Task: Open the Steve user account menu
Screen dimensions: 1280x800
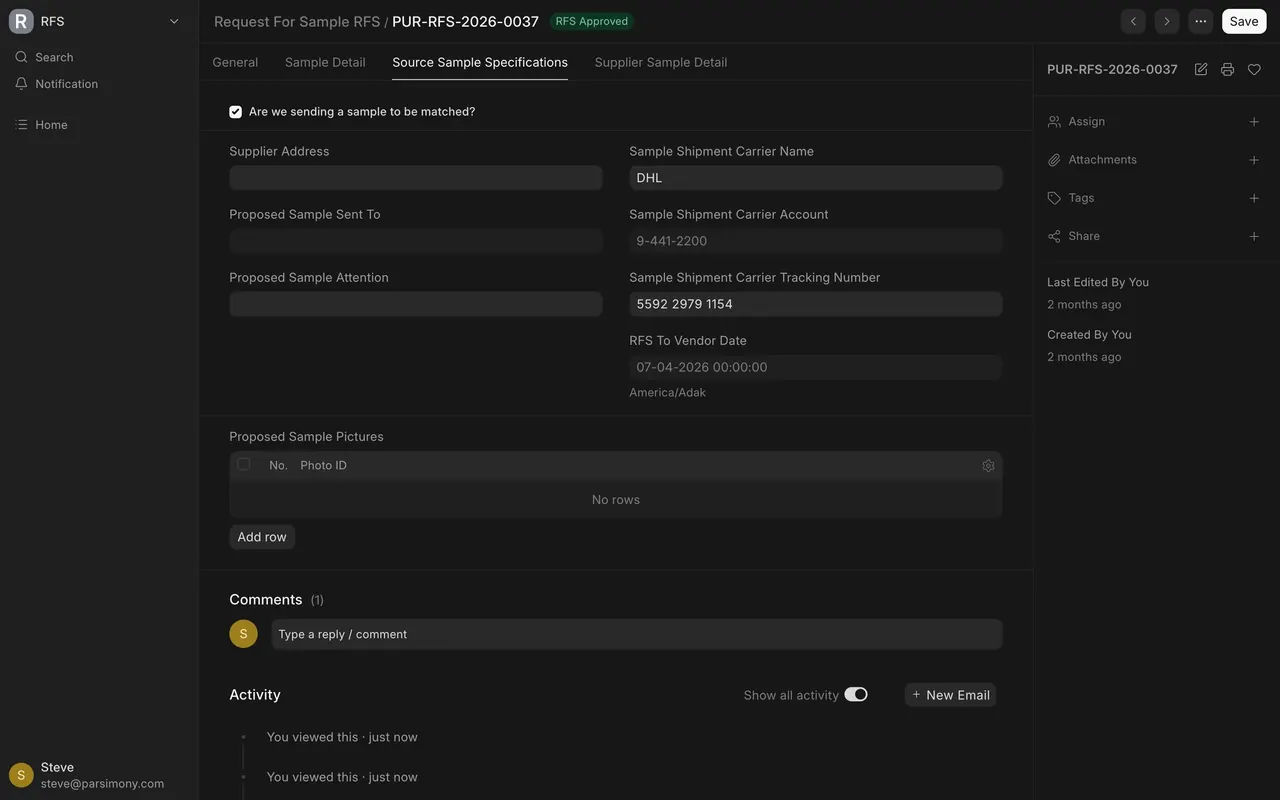Action: [x=99, y=775]
